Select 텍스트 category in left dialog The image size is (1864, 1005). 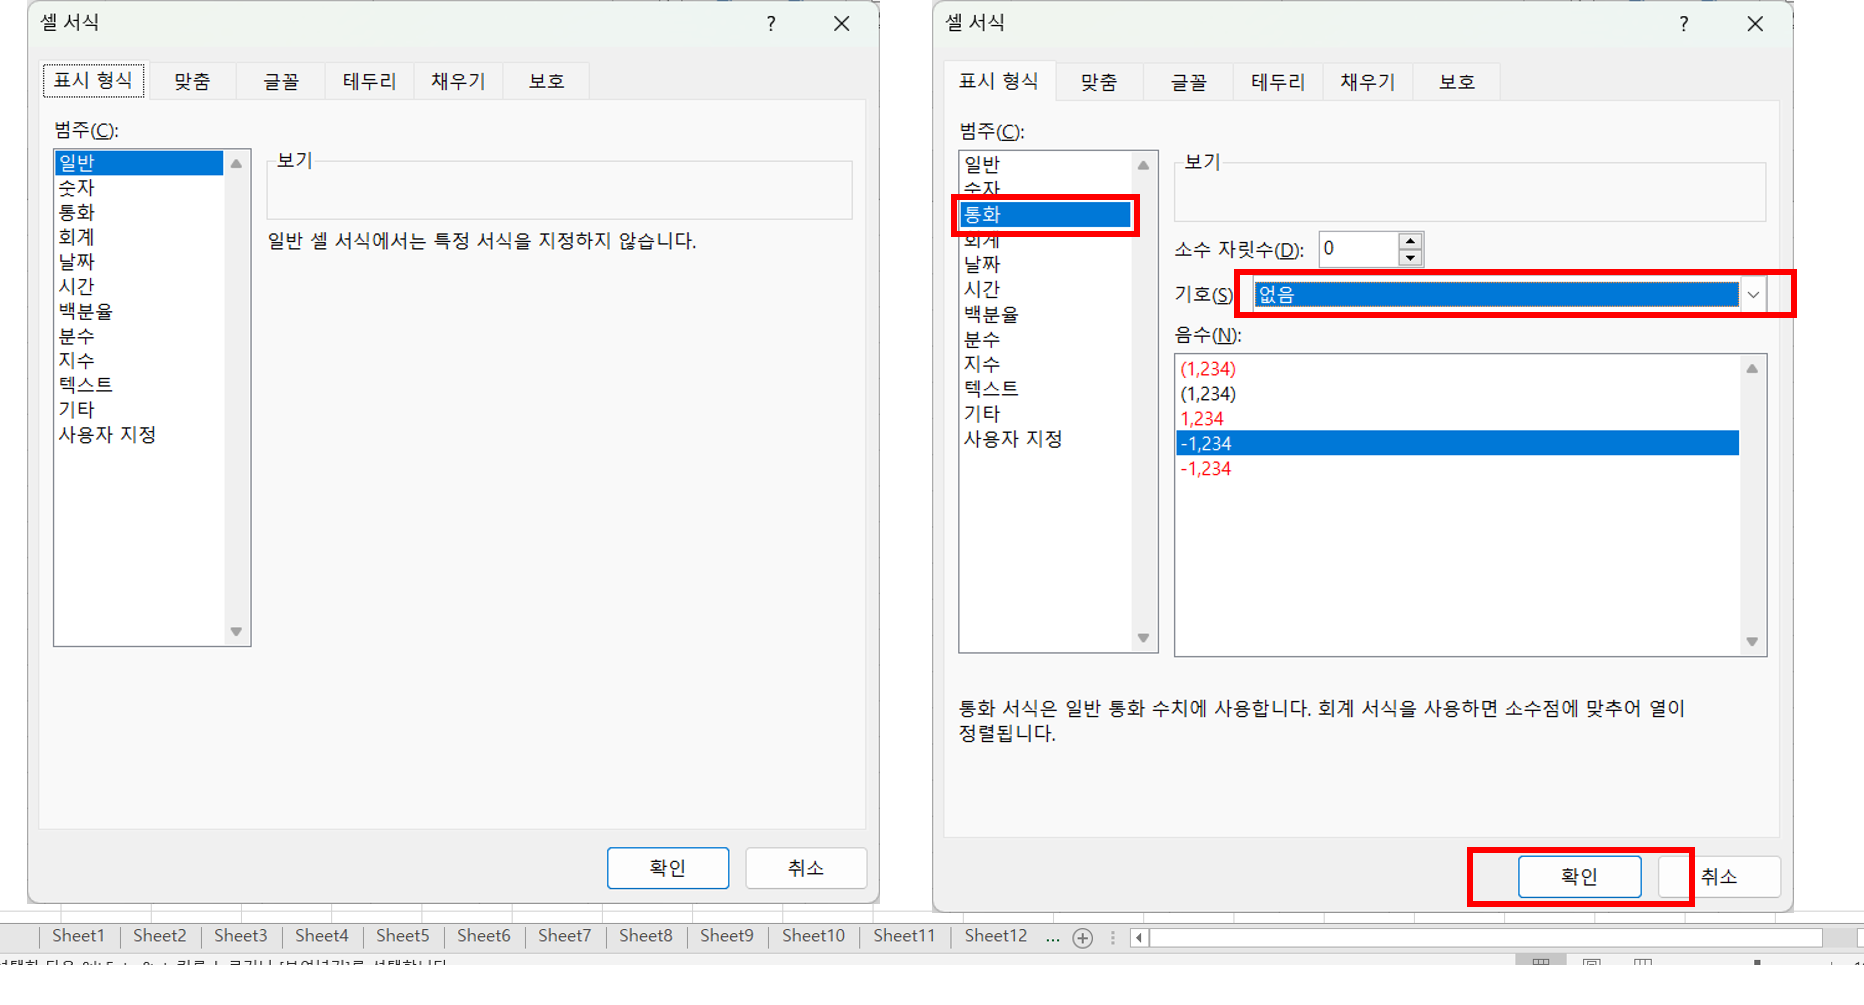(x=139, y=385)
